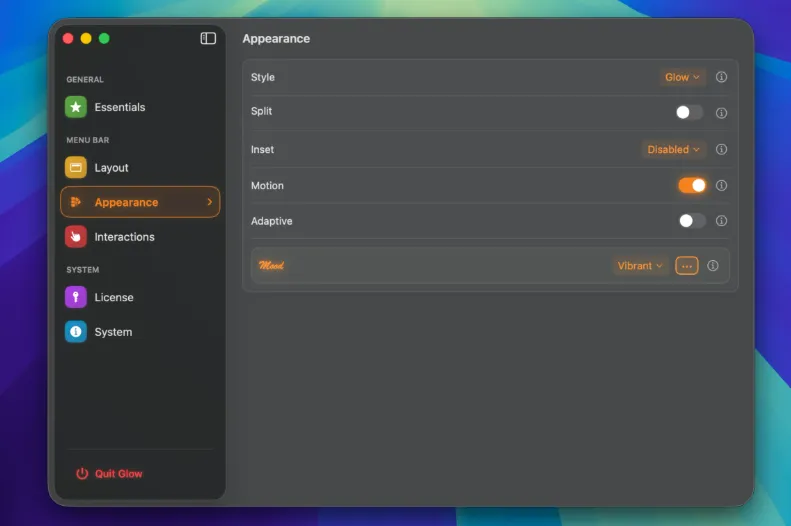Click the Quit Glow button
The height and width of the screenshot is (526, 791).
click(x=109, y=474)
